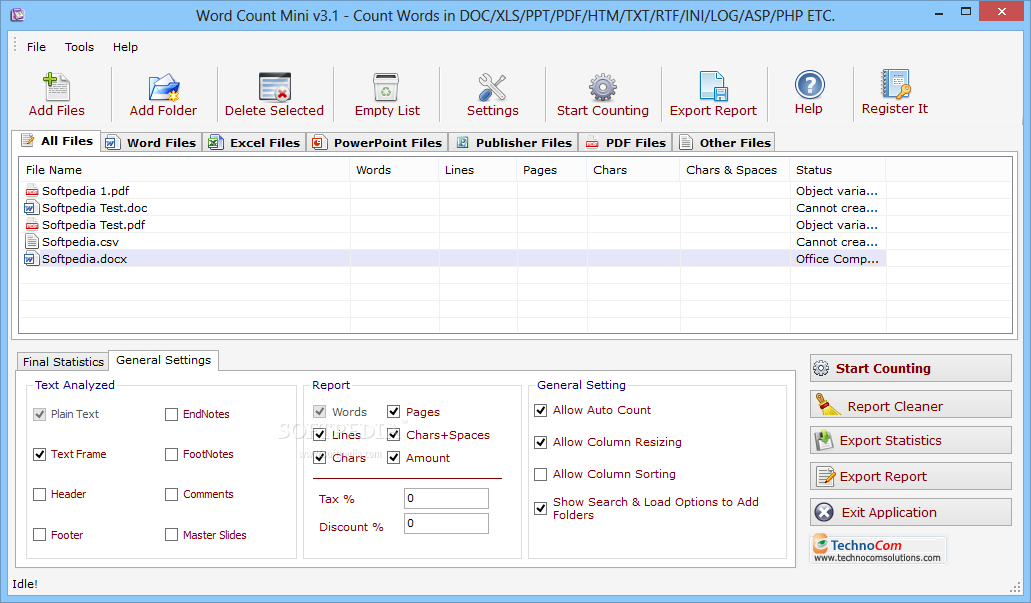Click the Empty List trash icon

click(x=386, y=86)
